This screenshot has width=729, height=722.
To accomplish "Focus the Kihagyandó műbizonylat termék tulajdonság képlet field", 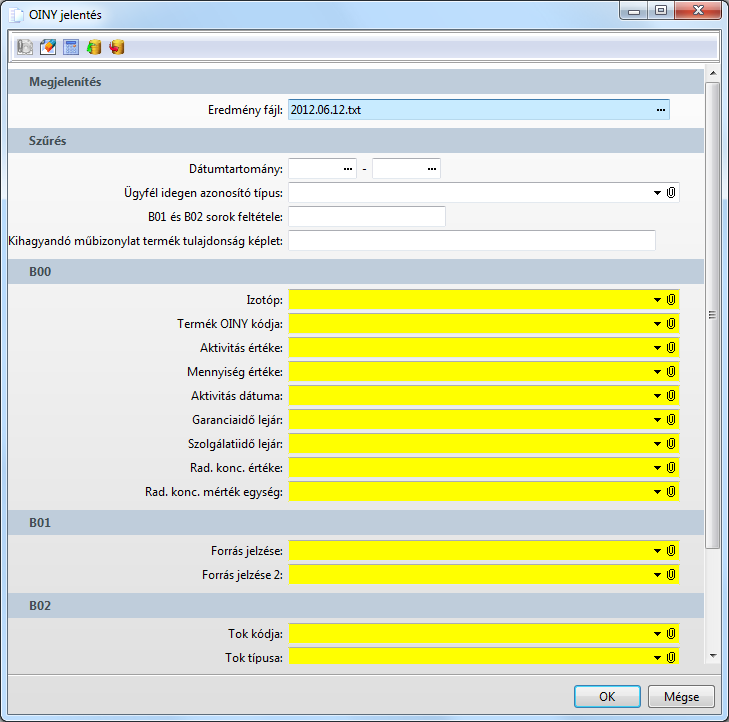I will coord(472,241).
